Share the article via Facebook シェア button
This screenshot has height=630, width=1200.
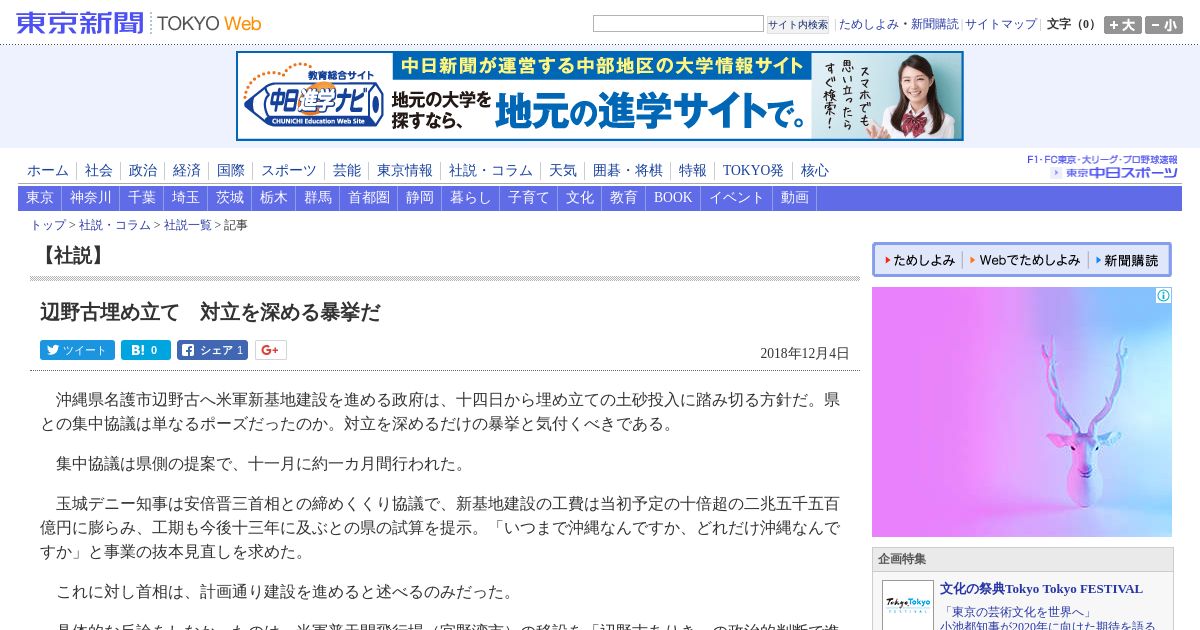[x=212, y=350]
